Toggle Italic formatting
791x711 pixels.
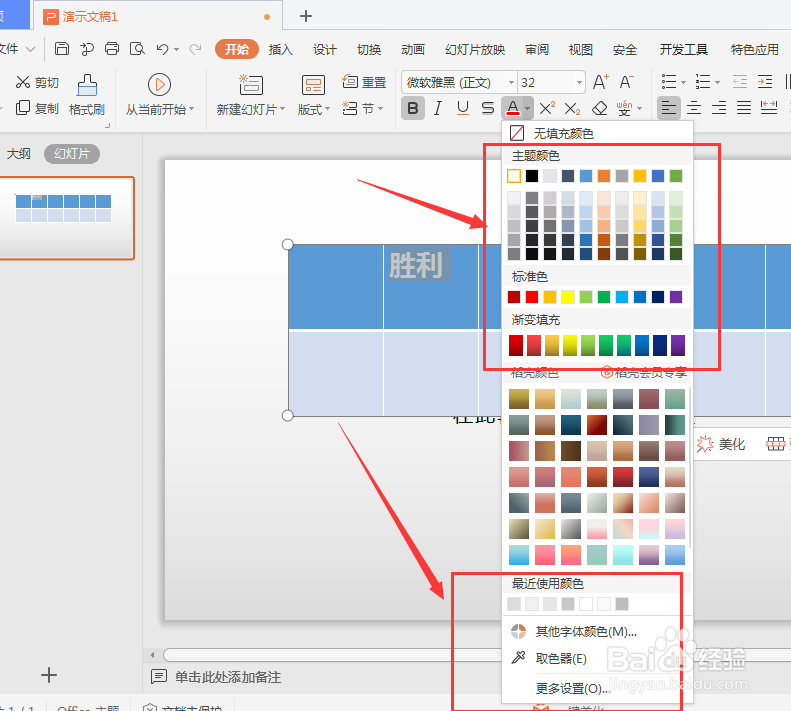click(x=438, y=108)
